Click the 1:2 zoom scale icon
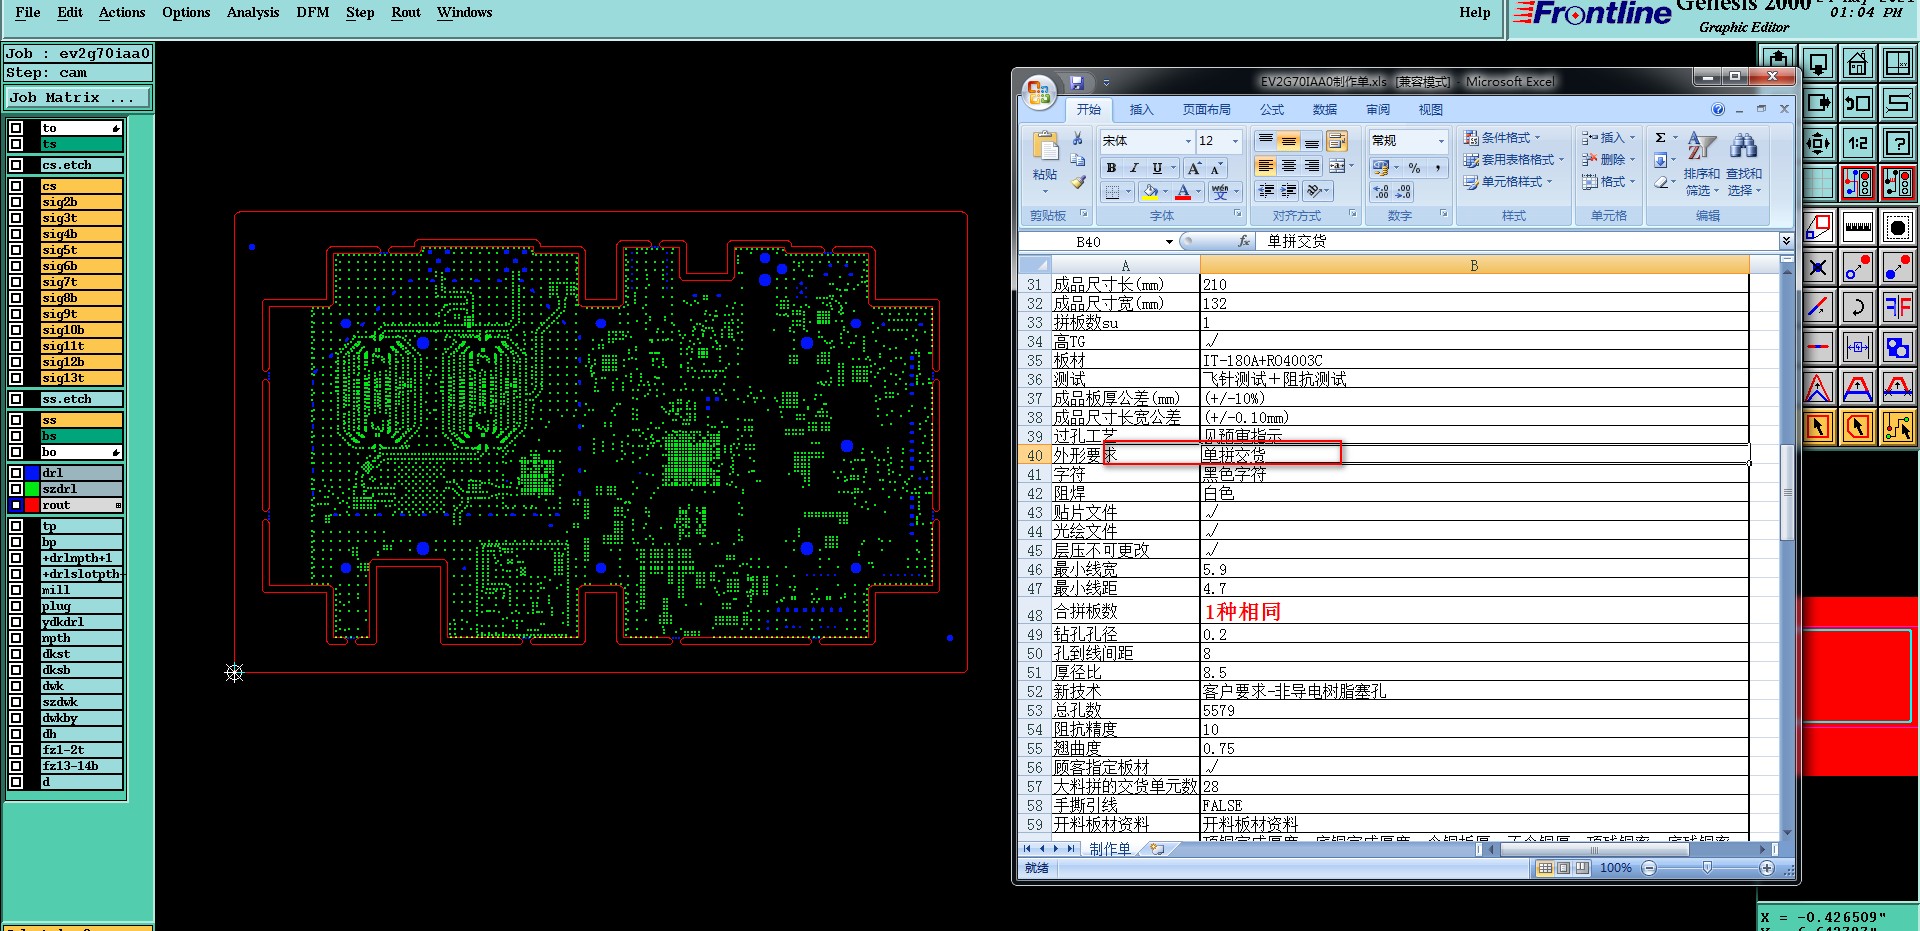This screenshot has width=1920, height=931. [x=1857, y=143]
